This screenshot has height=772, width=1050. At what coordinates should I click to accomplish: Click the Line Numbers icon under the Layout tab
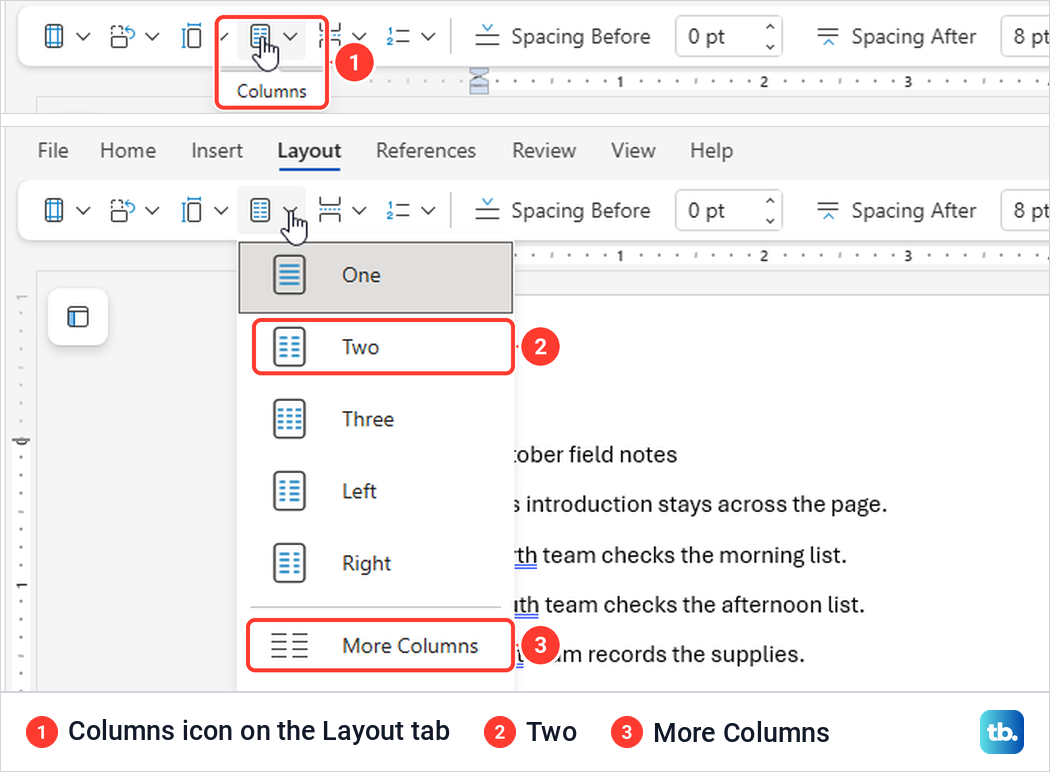[398, 211]
